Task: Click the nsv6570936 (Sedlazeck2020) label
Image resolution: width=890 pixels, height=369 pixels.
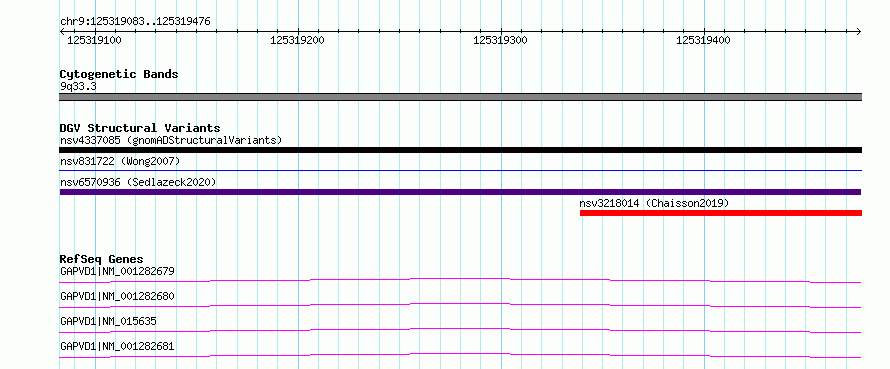Action: pyautogui.click(x=138, y=182)
